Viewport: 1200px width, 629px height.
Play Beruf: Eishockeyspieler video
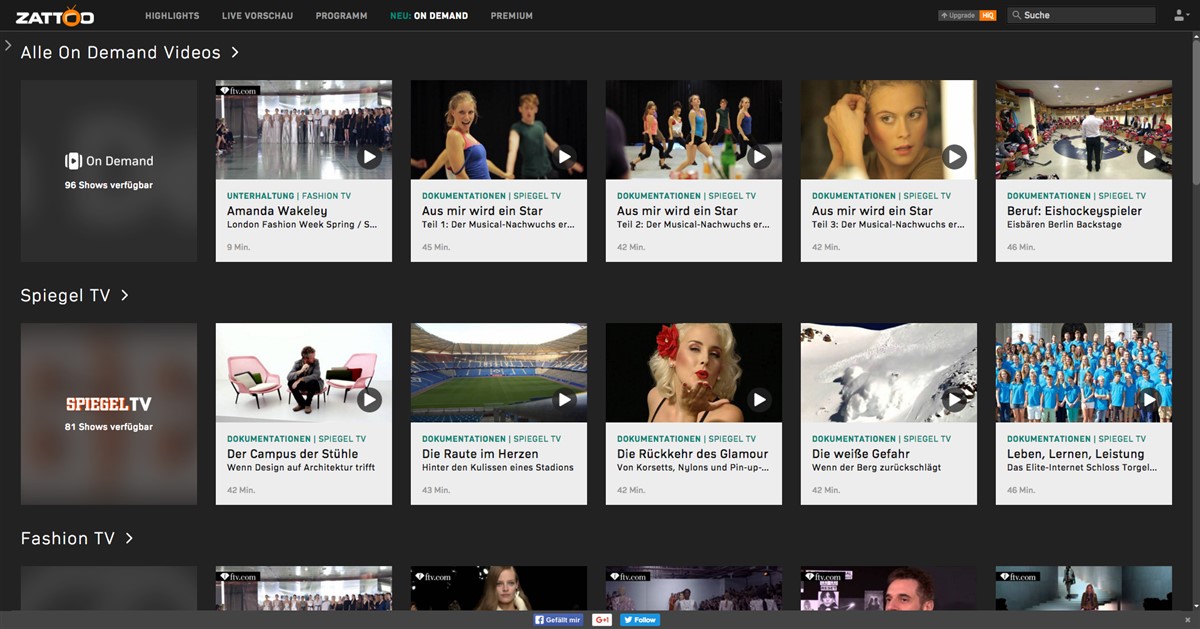point(1150,157)
